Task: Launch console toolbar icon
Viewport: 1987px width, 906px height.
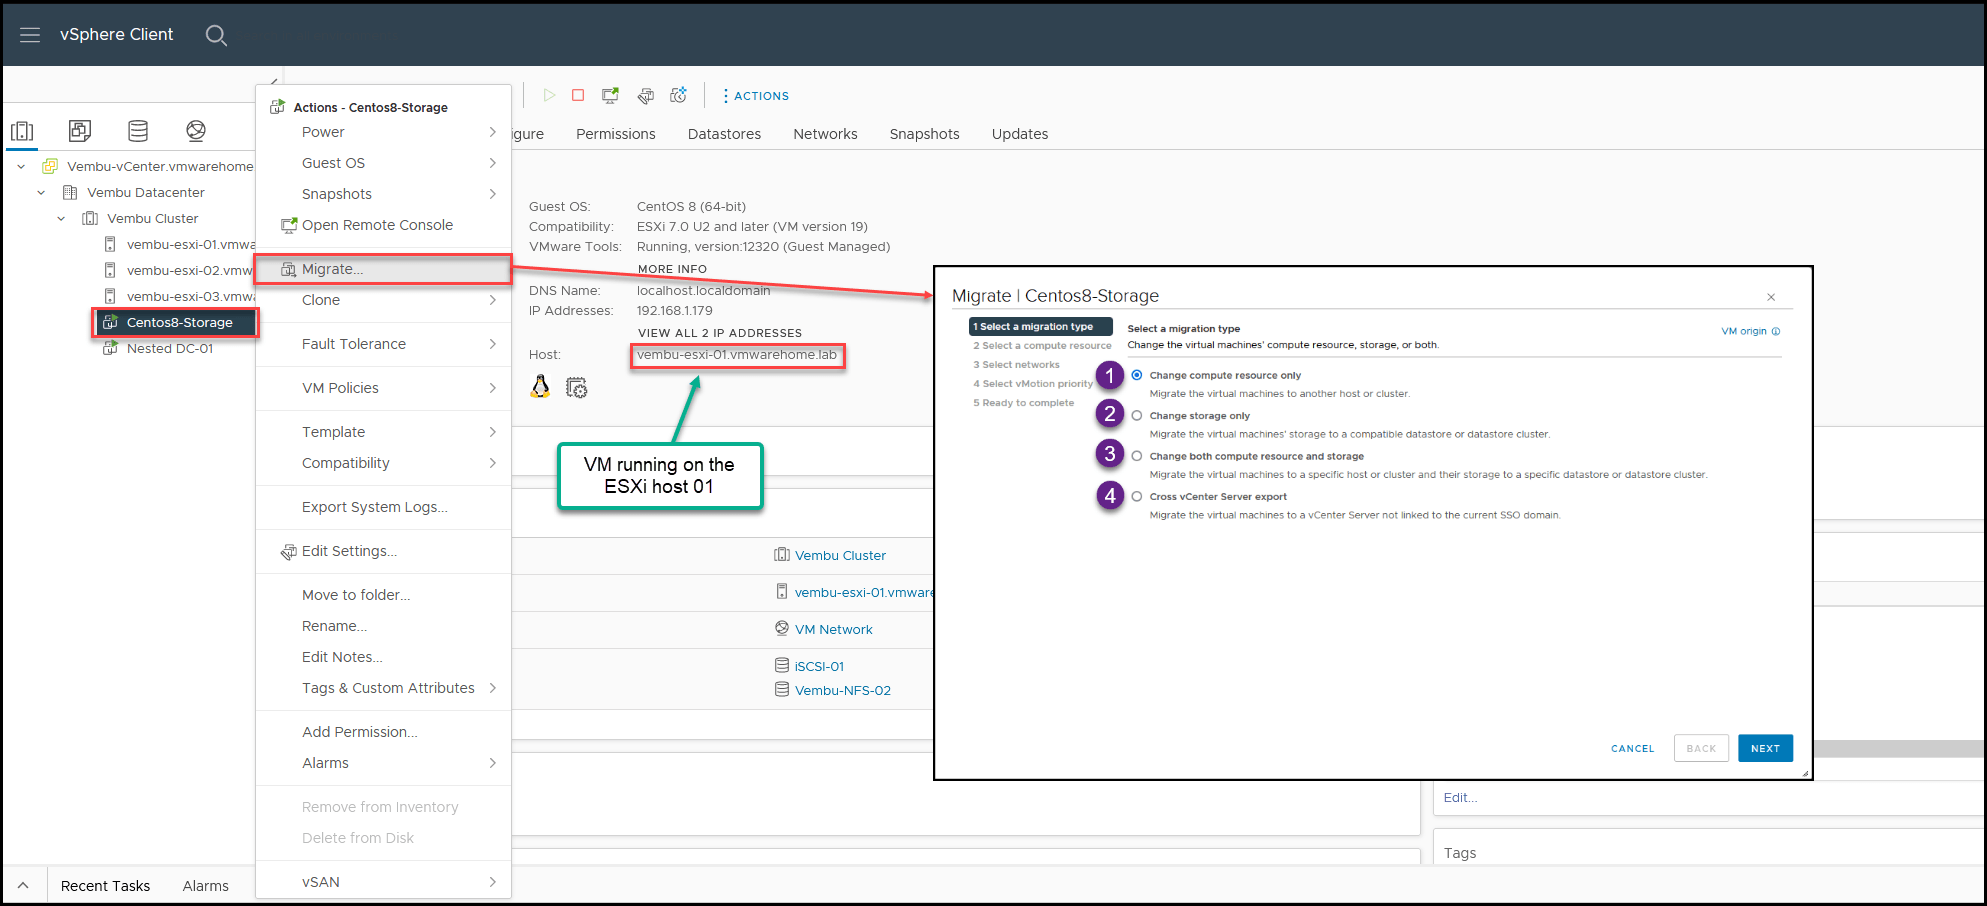Action: click(x=610, y=95)
